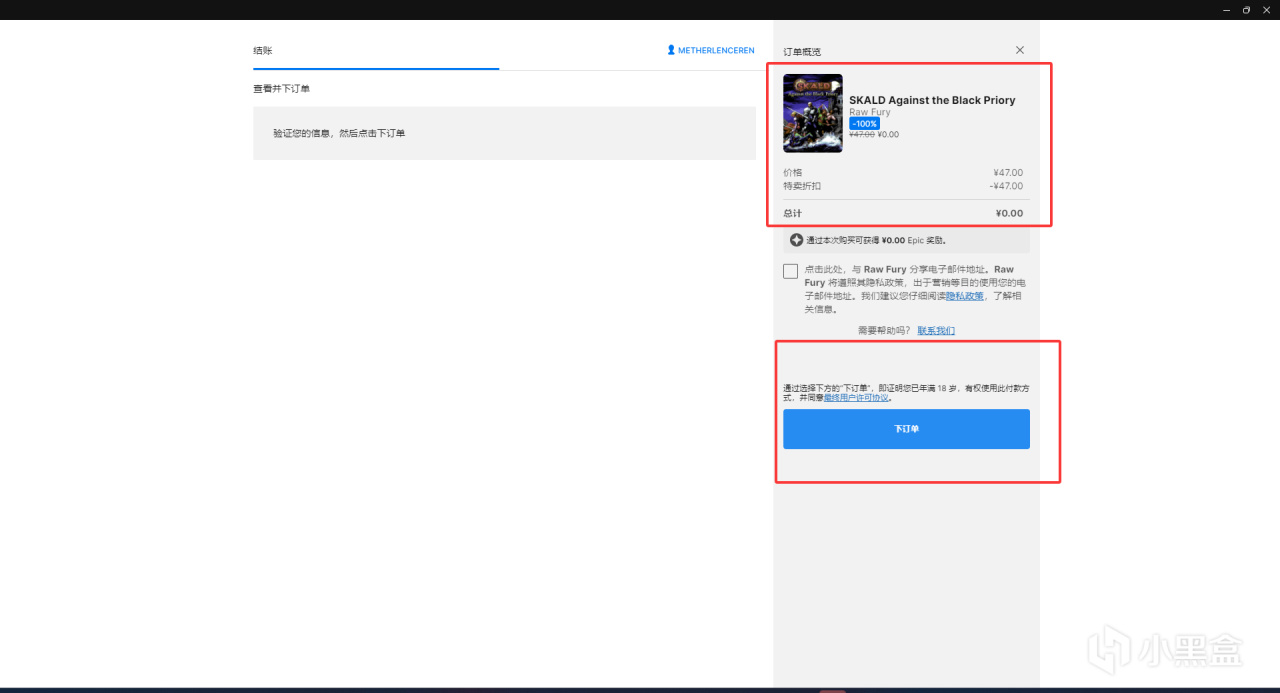
Task: Click the user profile icon beside METHERLENCEREN
Action: click(x=671, y=50)
